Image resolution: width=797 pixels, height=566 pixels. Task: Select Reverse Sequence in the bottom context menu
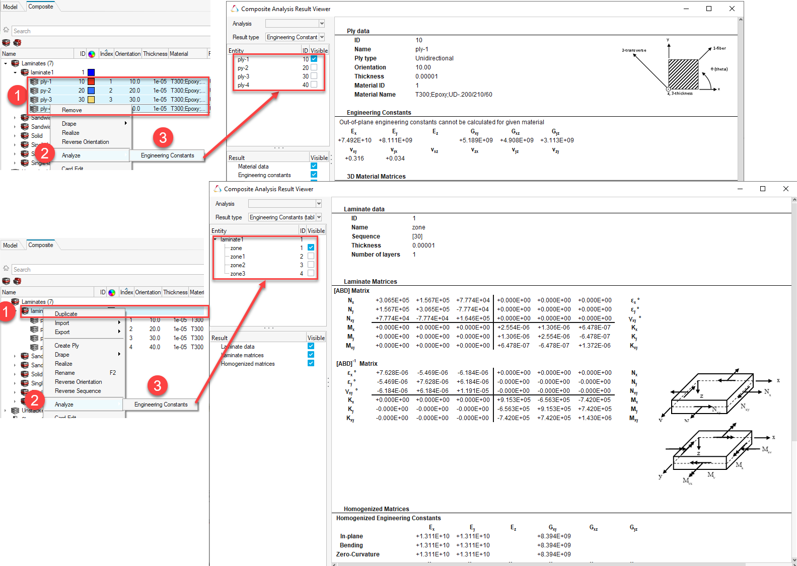pyautogui.click(x=77, y=391)
